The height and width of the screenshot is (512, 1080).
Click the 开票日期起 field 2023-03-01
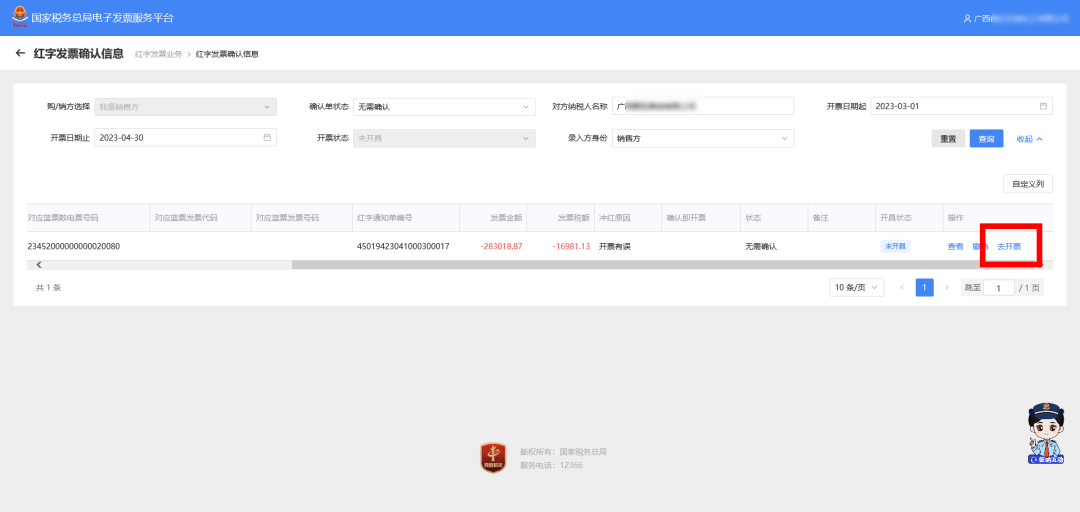click(x=962, y=107)
